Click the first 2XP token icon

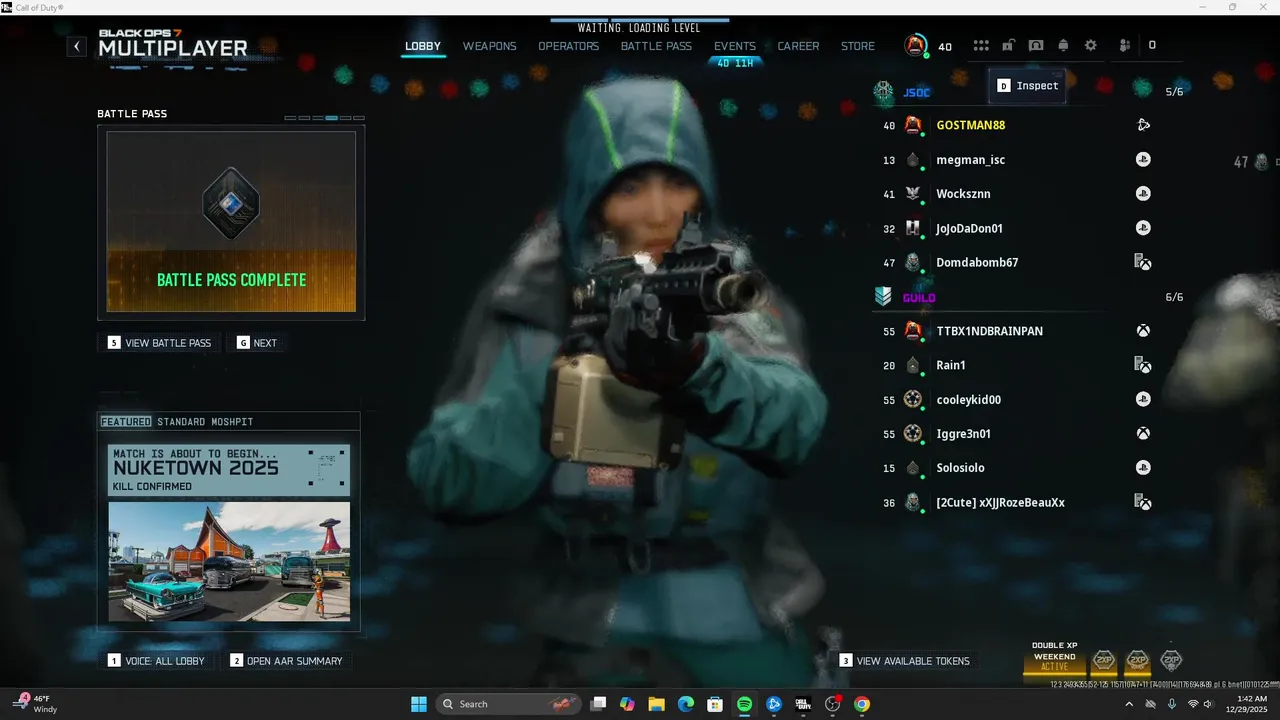(1104, 660)
